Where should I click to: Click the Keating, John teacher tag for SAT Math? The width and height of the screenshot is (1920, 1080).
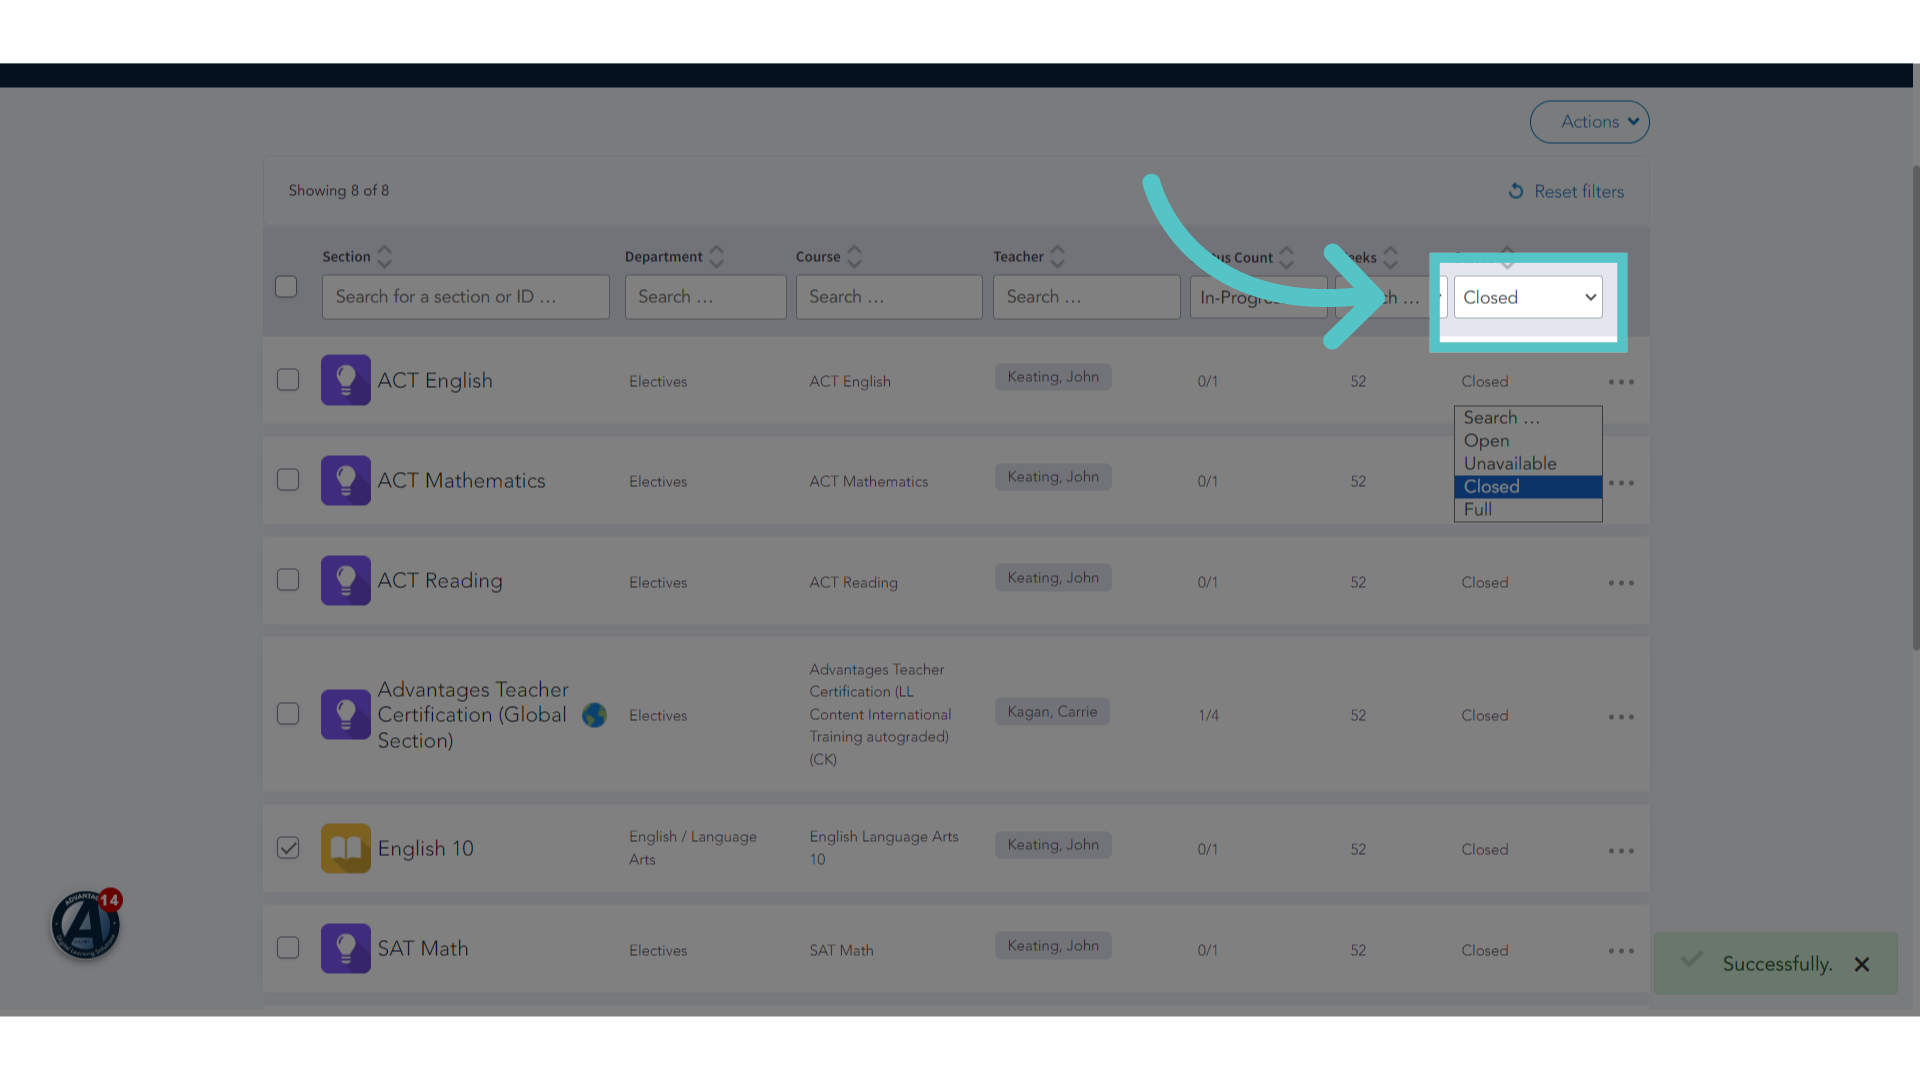click(x=1053, y=946)
